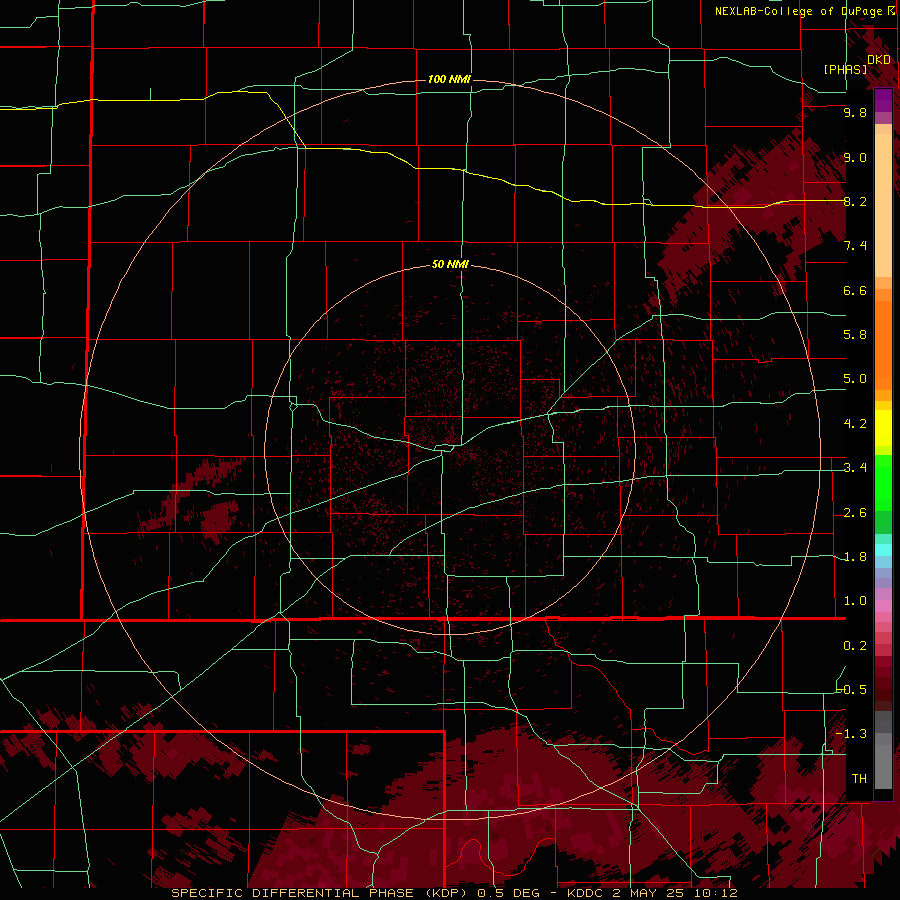The width and height of the screenshot is (900, 900).
Task: Click the -0.5 value on the color scale
Action: click(852, 690)
